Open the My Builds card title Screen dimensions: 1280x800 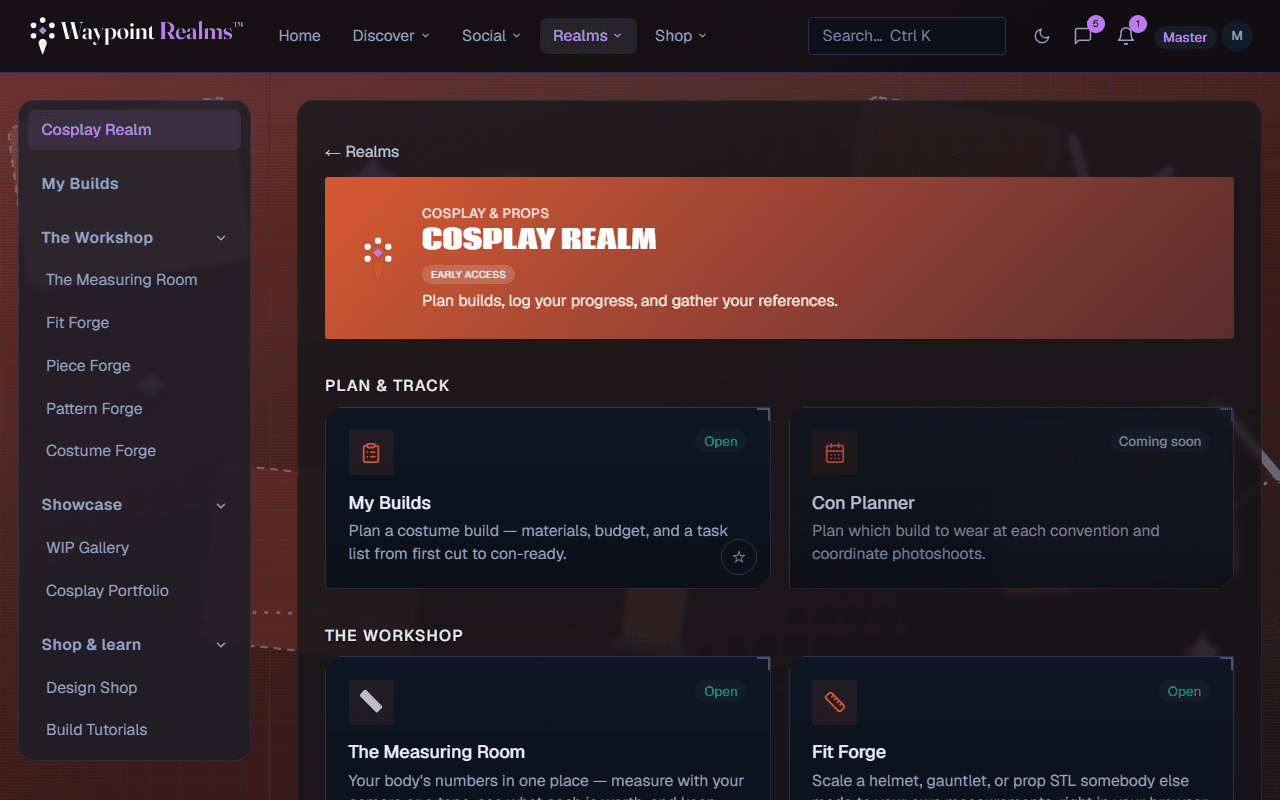tap(390, 503)
